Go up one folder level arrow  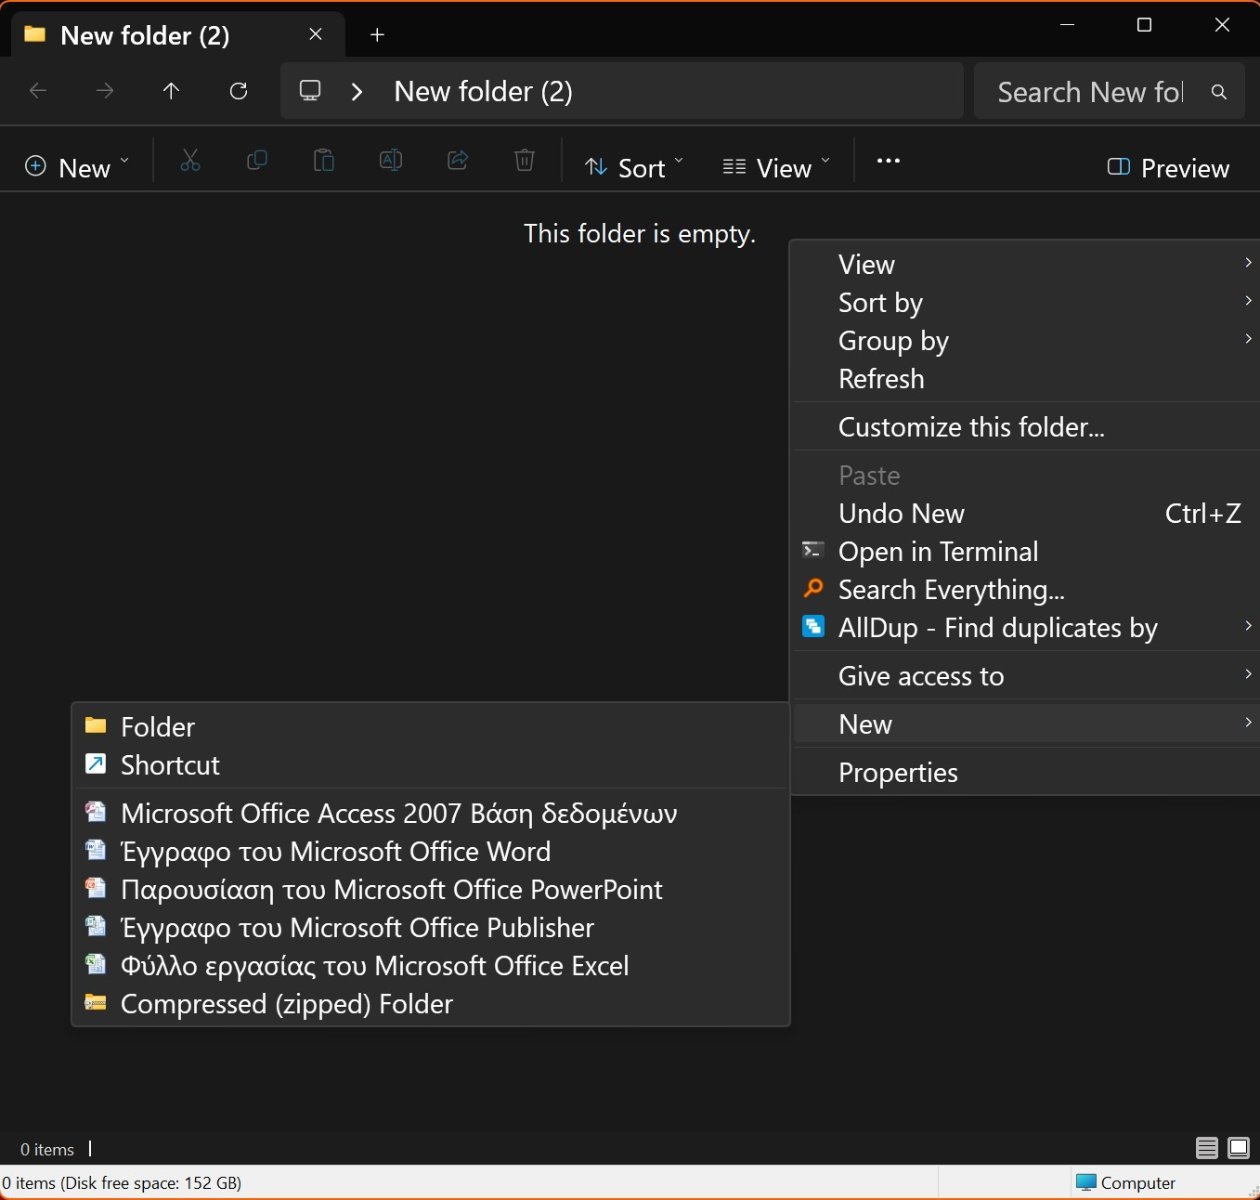[171, 91]
